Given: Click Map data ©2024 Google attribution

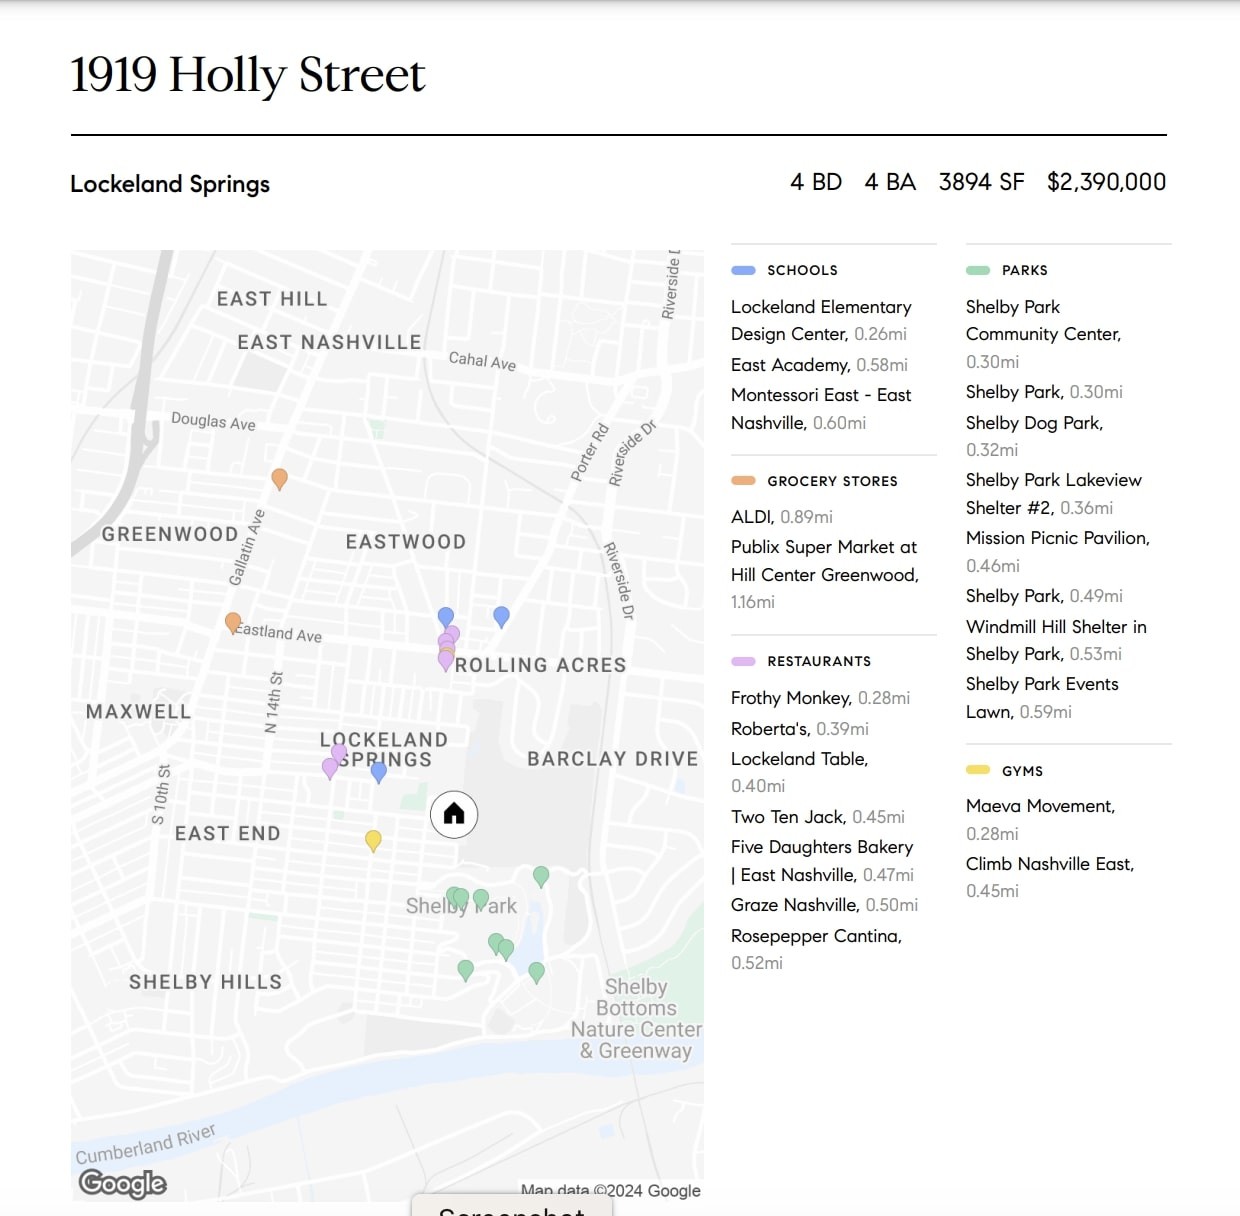Looking at the screenshot, I should (610, 1190).
